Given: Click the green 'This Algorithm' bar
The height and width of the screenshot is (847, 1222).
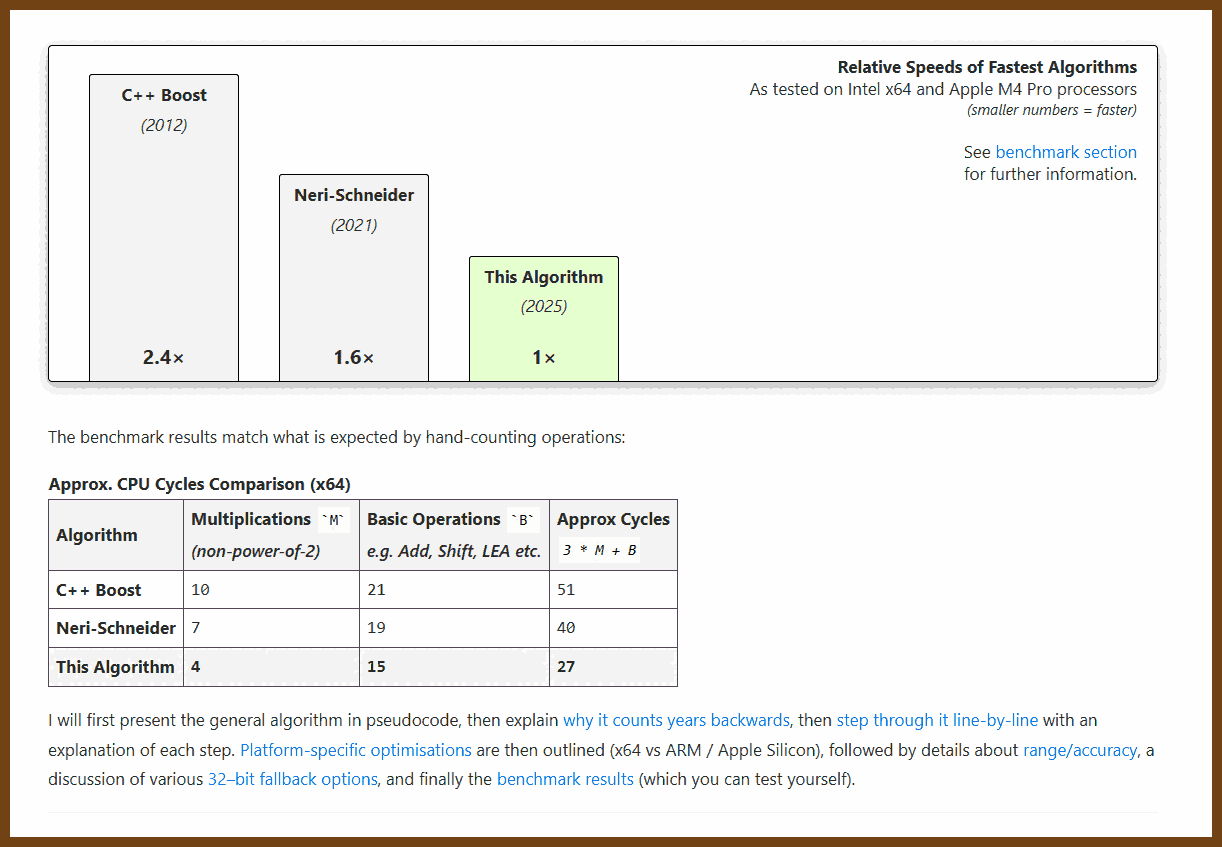Looking at the screenshot, I should coord(544,319).
